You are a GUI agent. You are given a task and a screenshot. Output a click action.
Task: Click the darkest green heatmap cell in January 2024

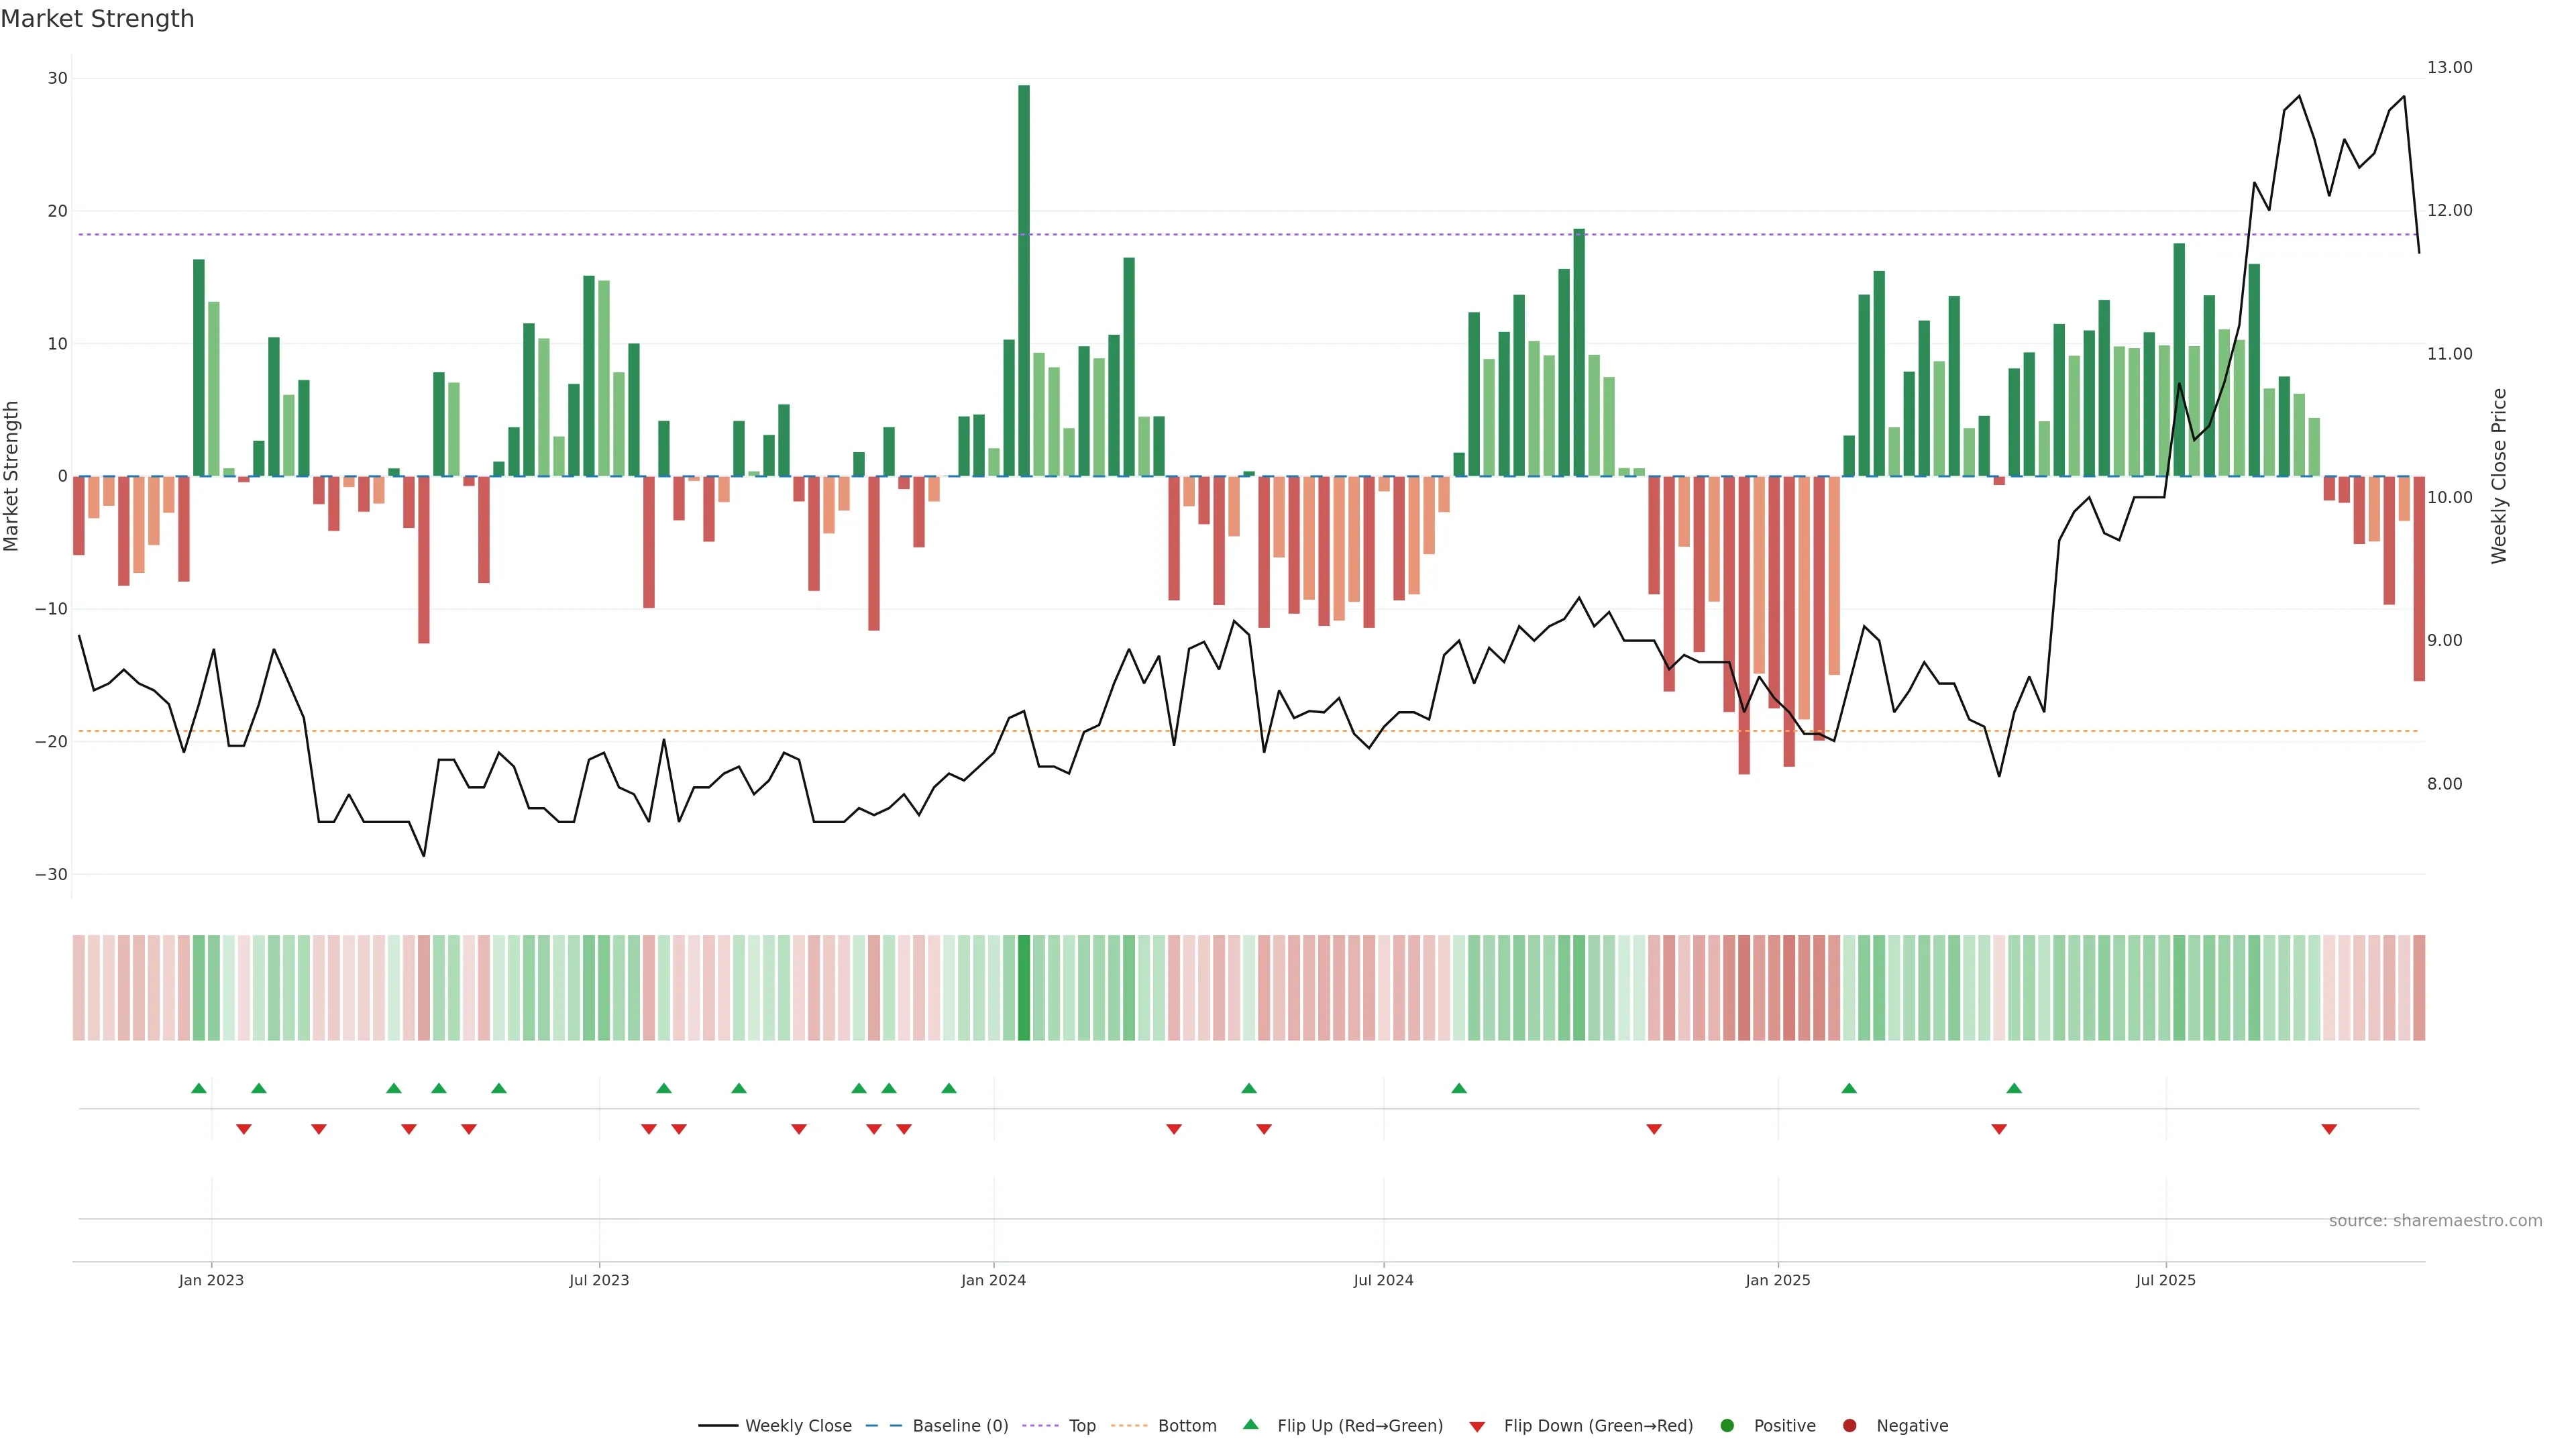tap(1024, 987)
